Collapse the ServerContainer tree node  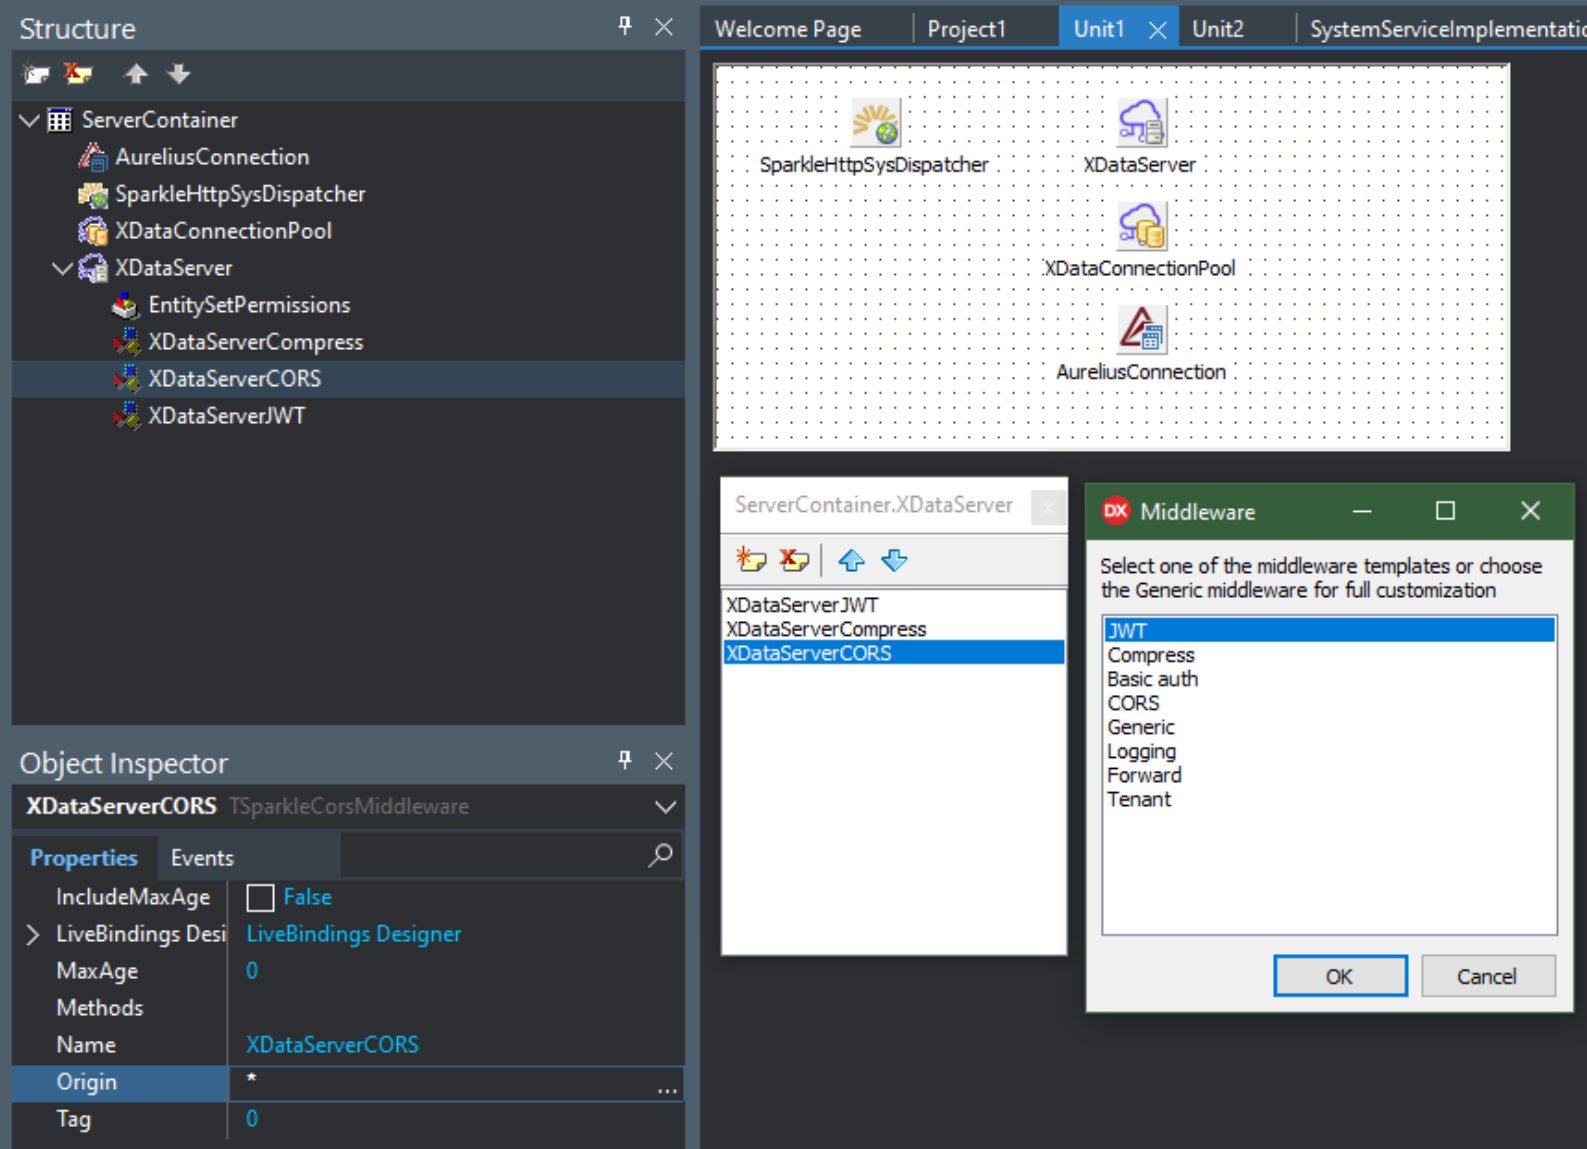coord(29,120)
